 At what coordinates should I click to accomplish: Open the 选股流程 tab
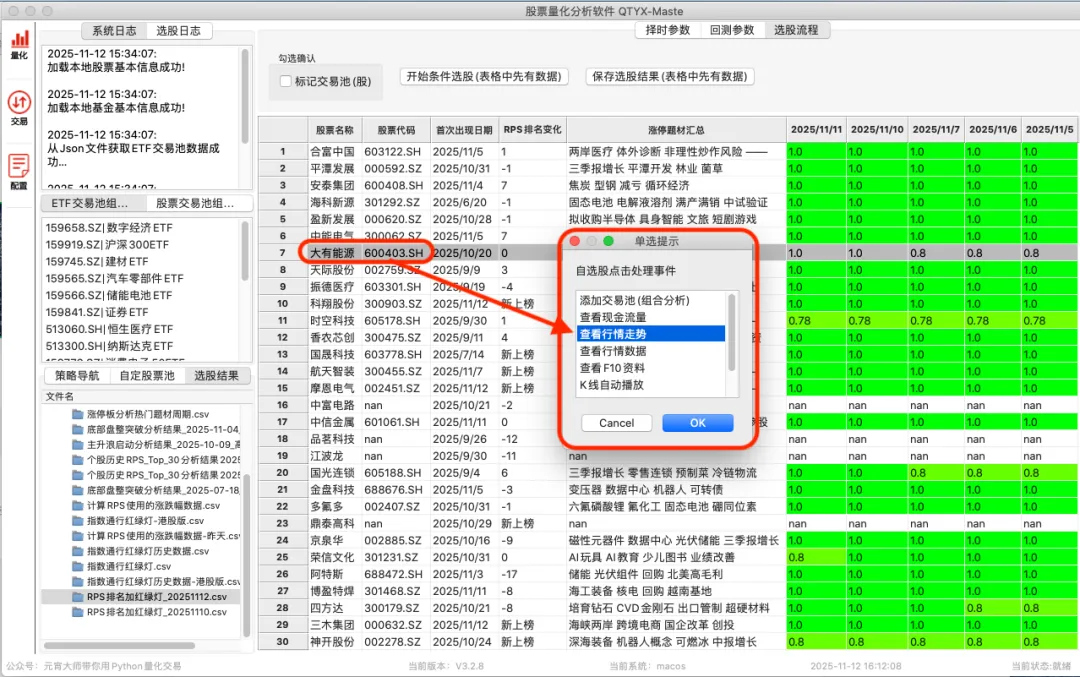pyautogui.click(x=796, y=30)
